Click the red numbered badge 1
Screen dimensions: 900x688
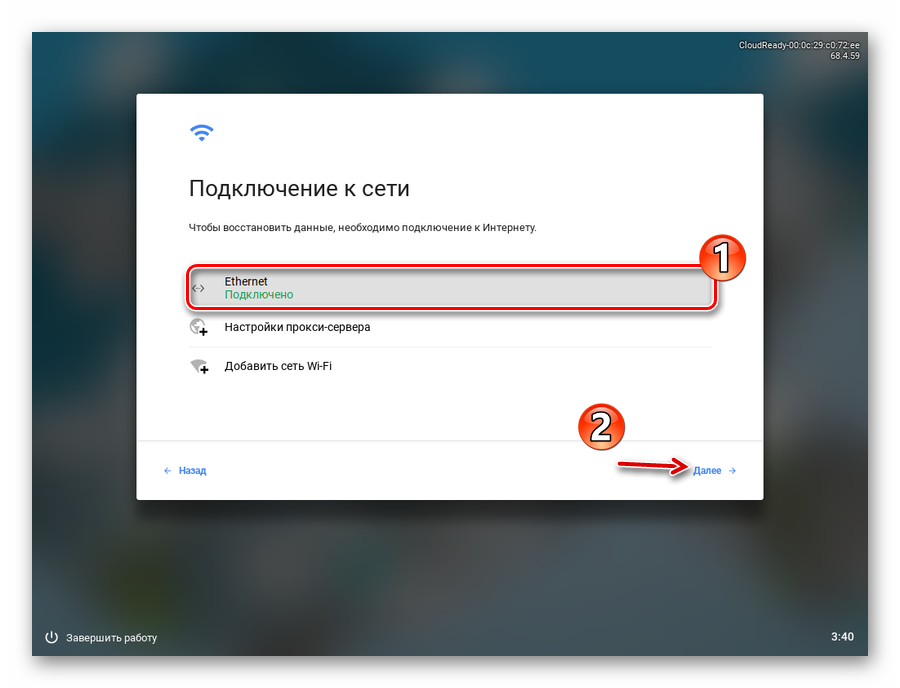coord(722,258)
